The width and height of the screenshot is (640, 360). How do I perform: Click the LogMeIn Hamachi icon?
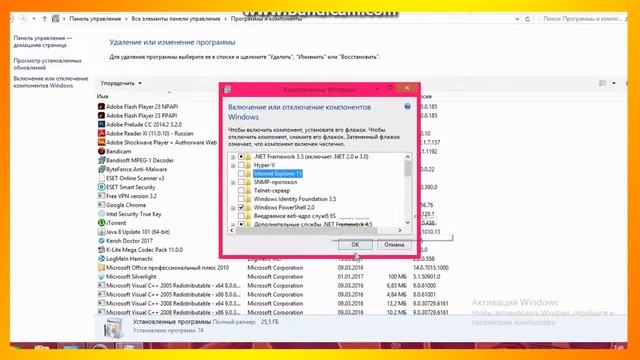(101, 259)
